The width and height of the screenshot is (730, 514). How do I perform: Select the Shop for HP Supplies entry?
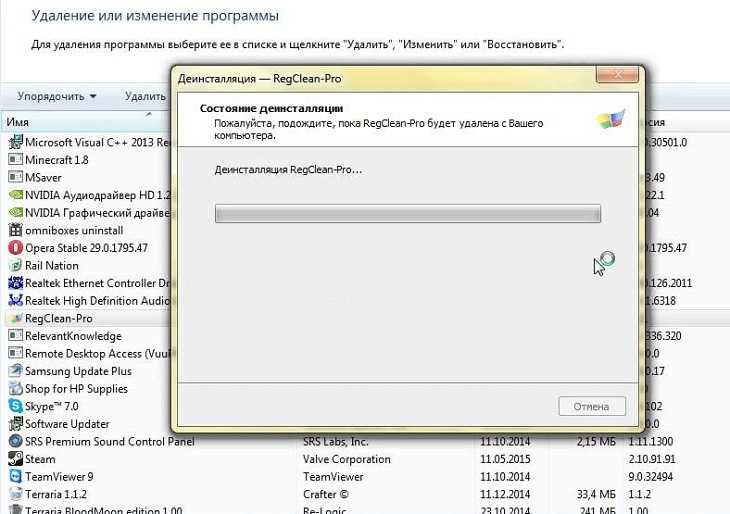[76, 389]
